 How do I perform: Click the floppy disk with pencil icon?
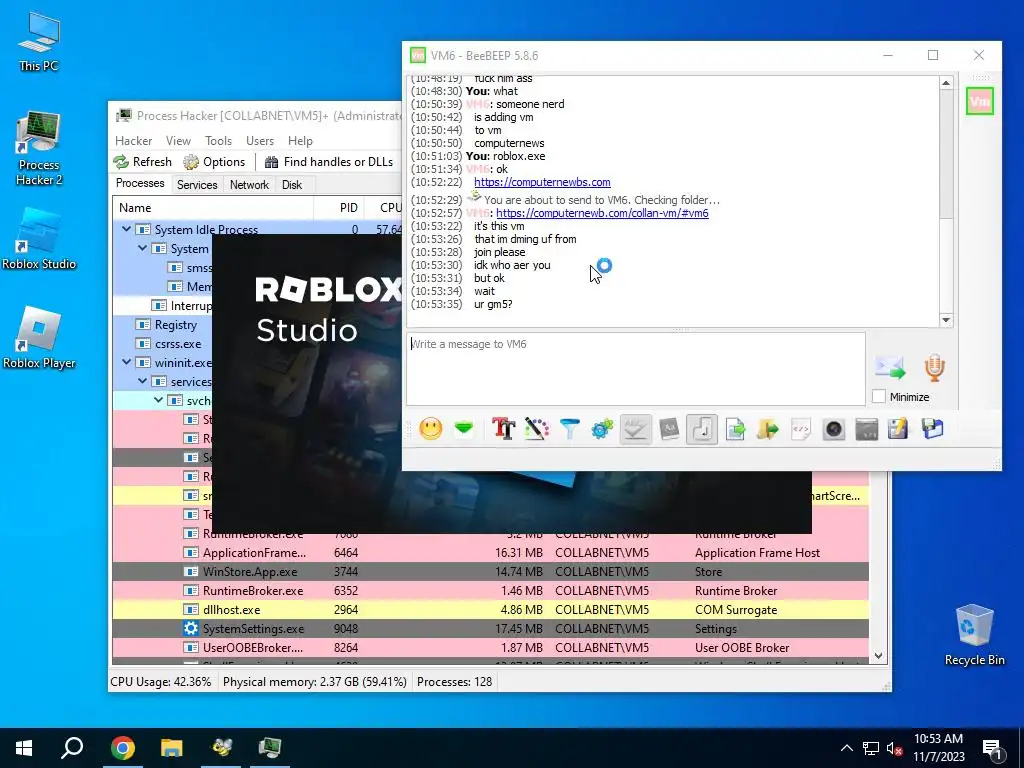click(899, 429)
